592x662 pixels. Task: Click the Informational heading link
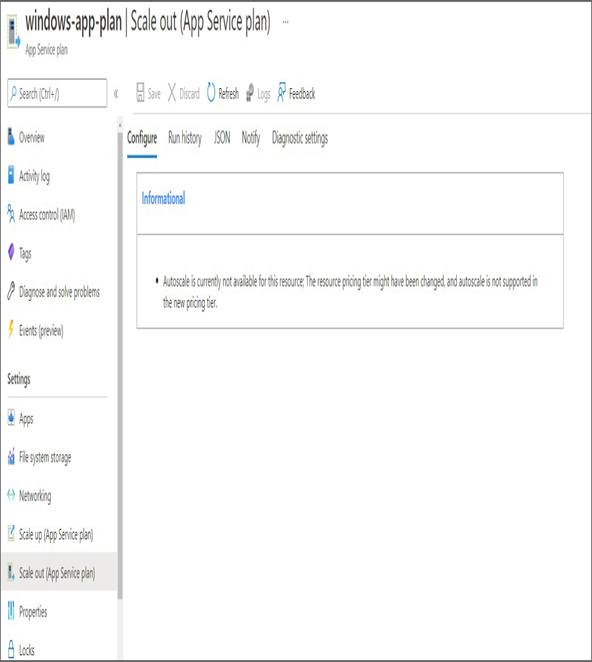(163, 198)
